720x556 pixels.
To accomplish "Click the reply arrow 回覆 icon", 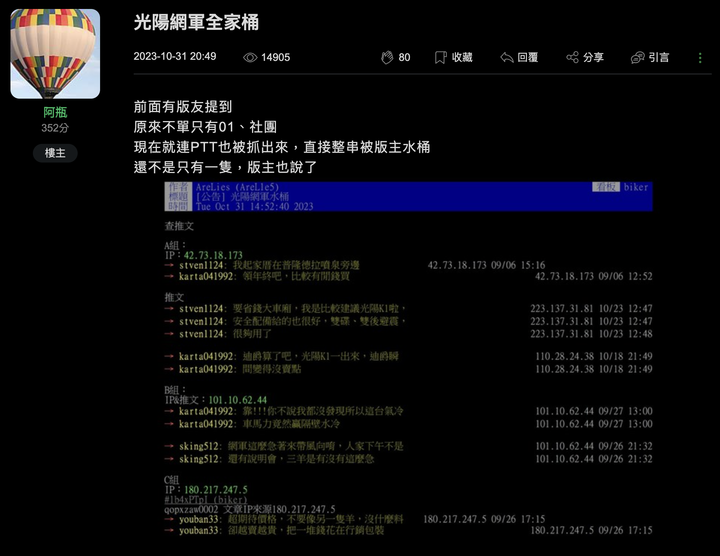I will [506, 57].
